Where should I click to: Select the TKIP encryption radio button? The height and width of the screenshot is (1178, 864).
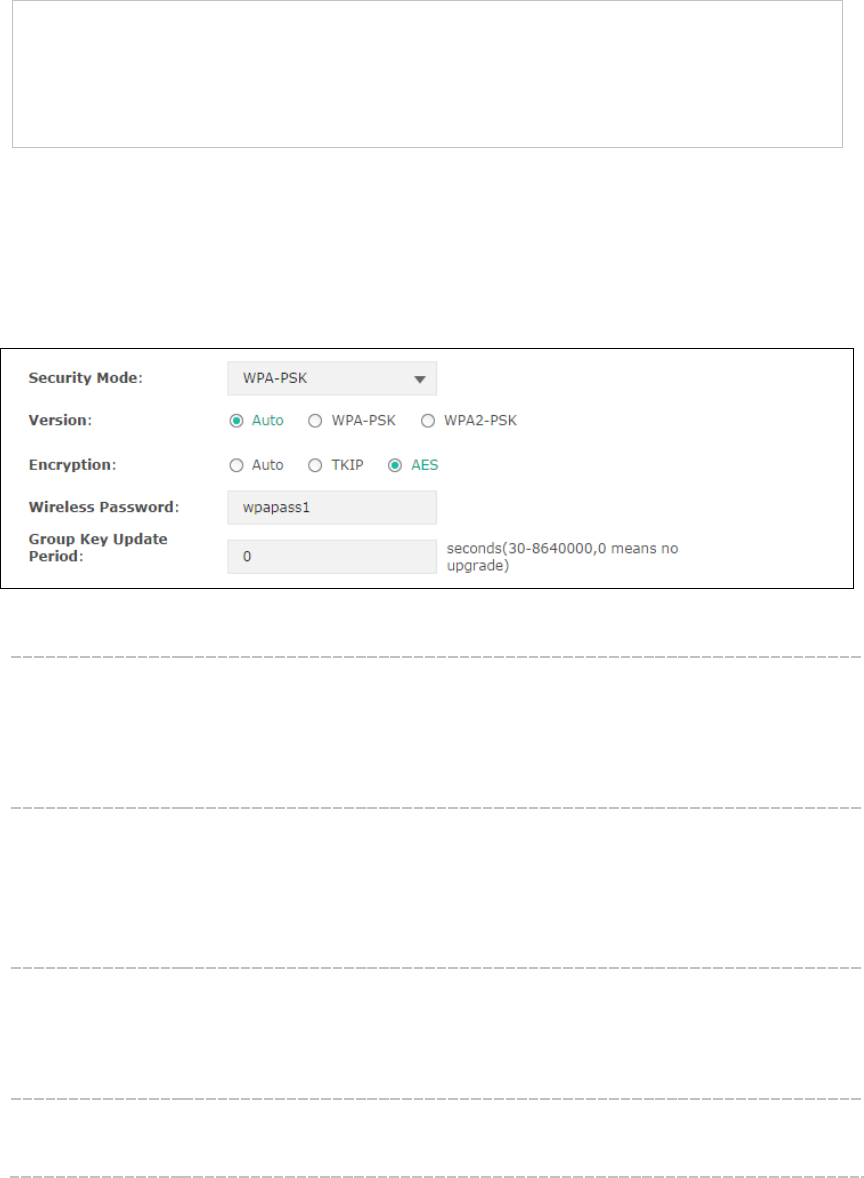316,466
